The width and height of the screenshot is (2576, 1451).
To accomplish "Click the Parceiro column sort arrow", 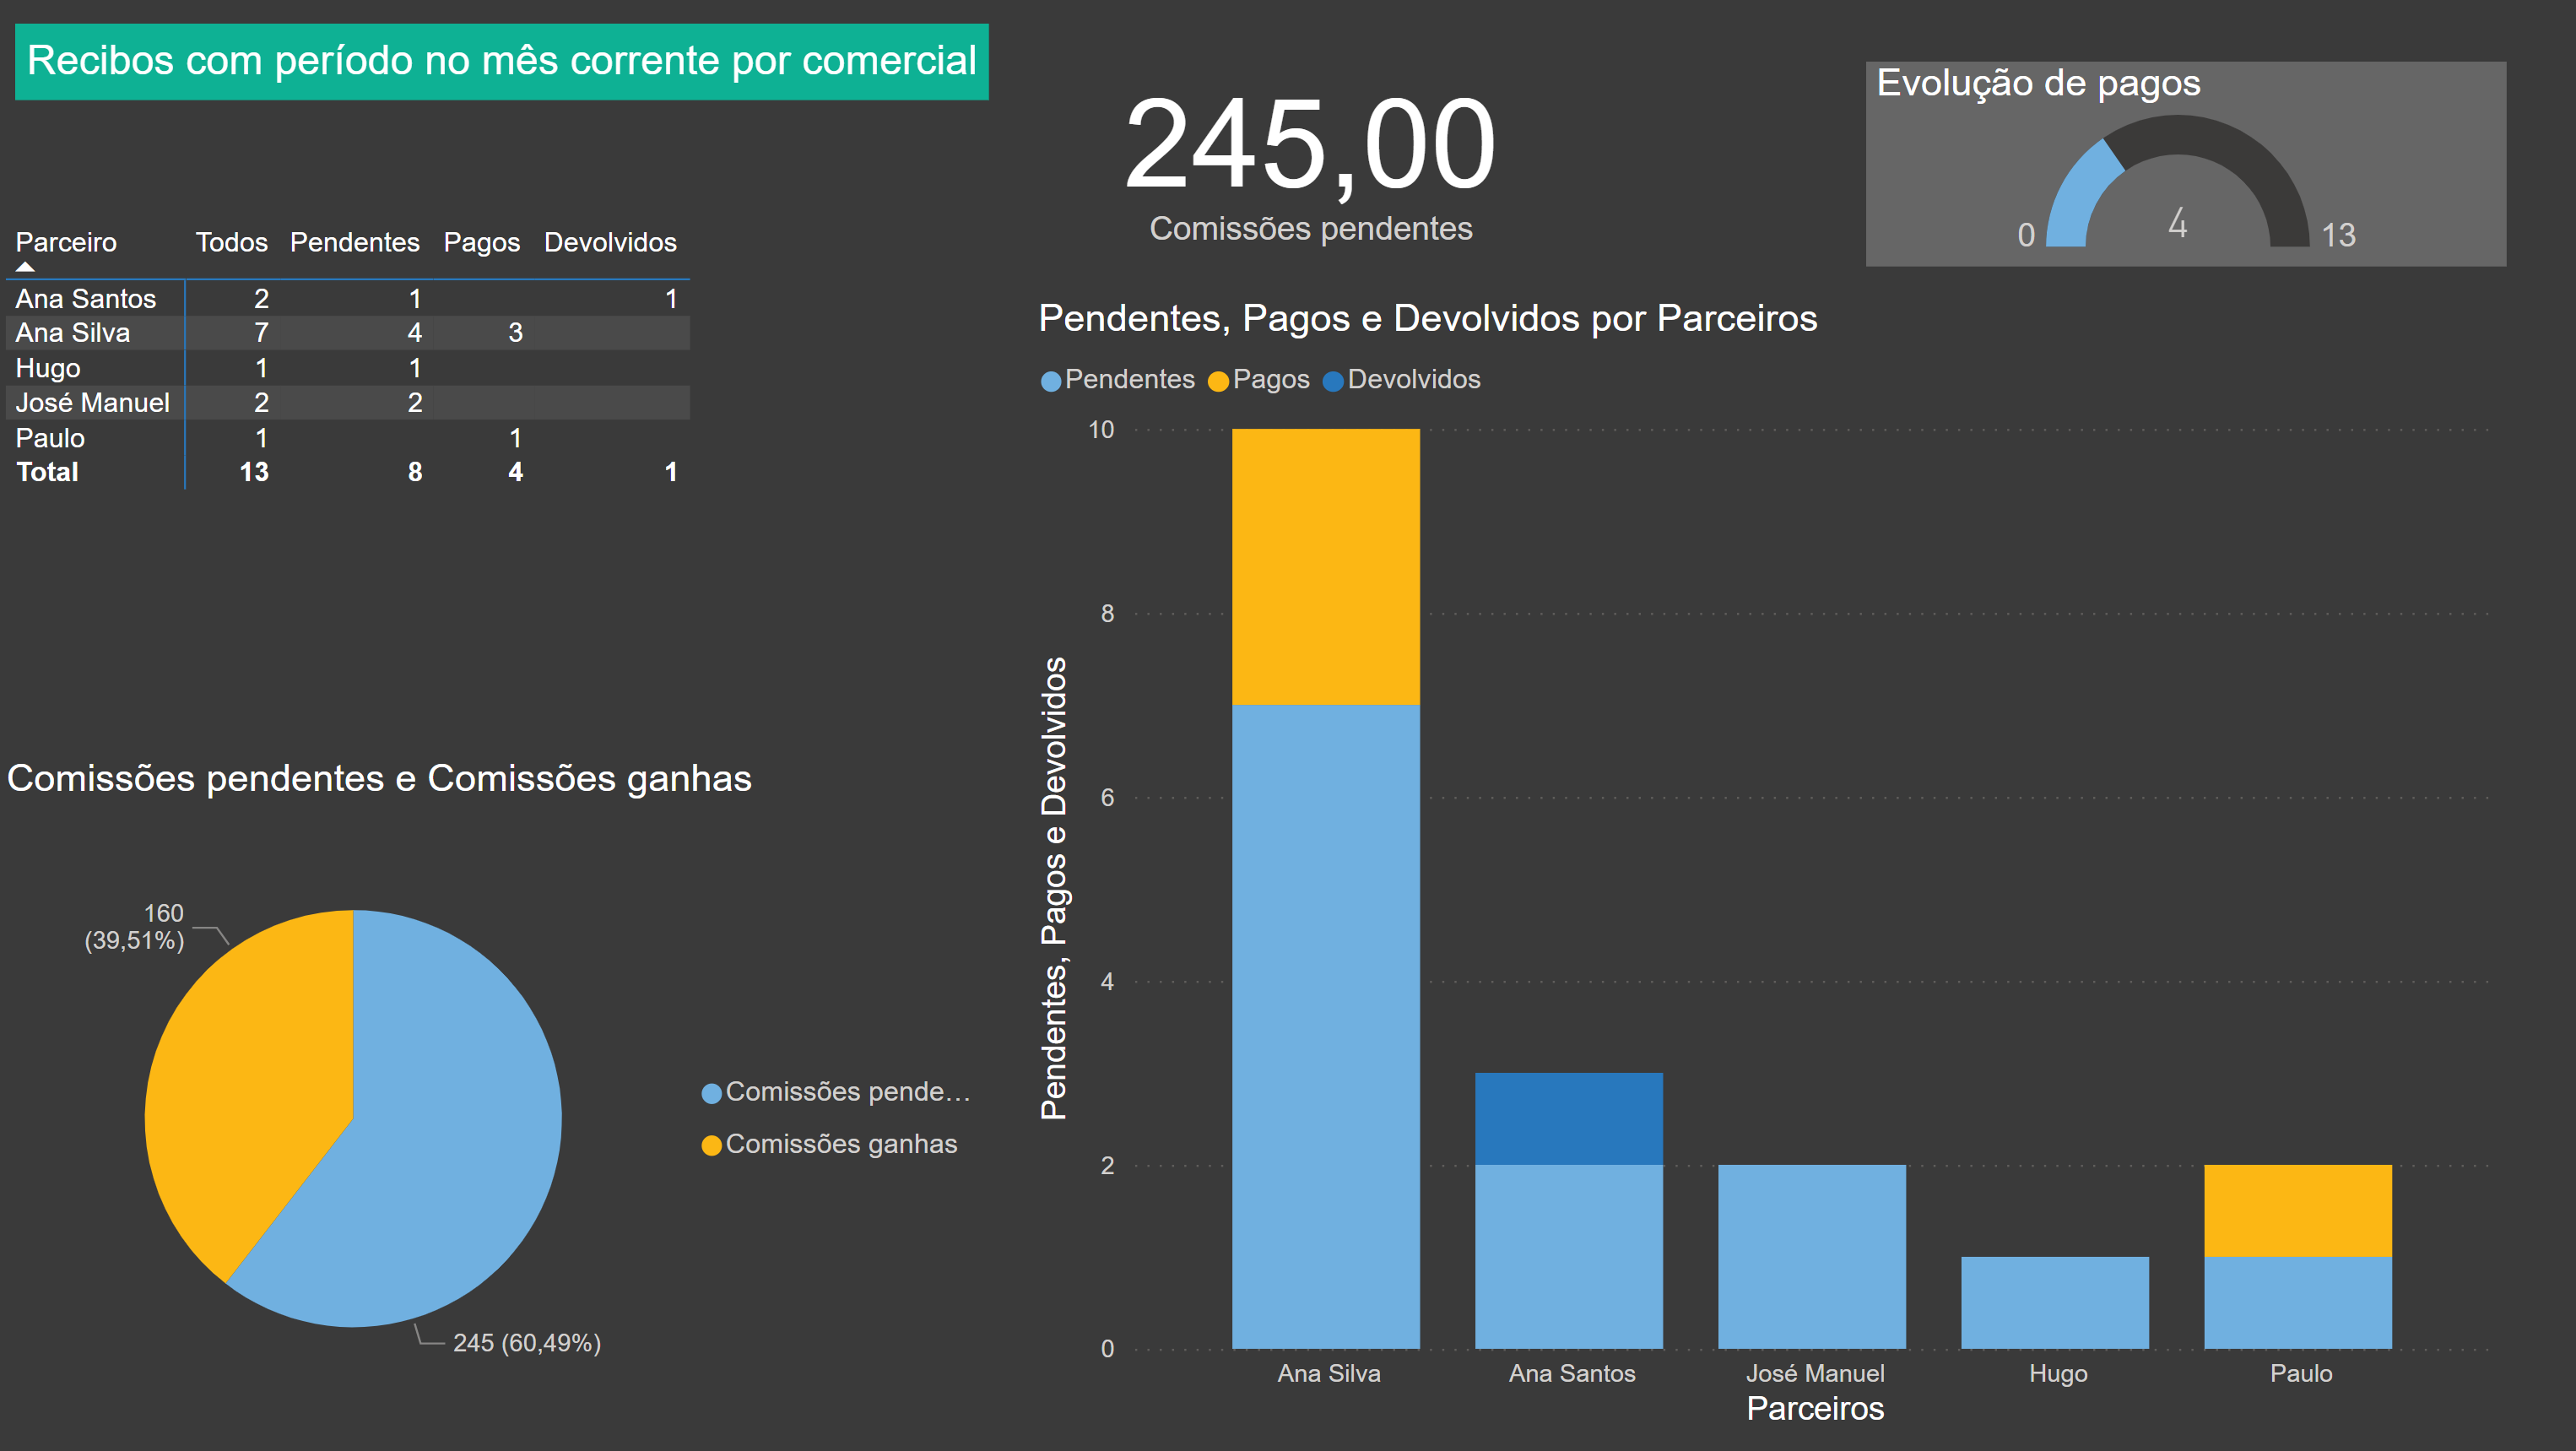I will click(25, 267).
